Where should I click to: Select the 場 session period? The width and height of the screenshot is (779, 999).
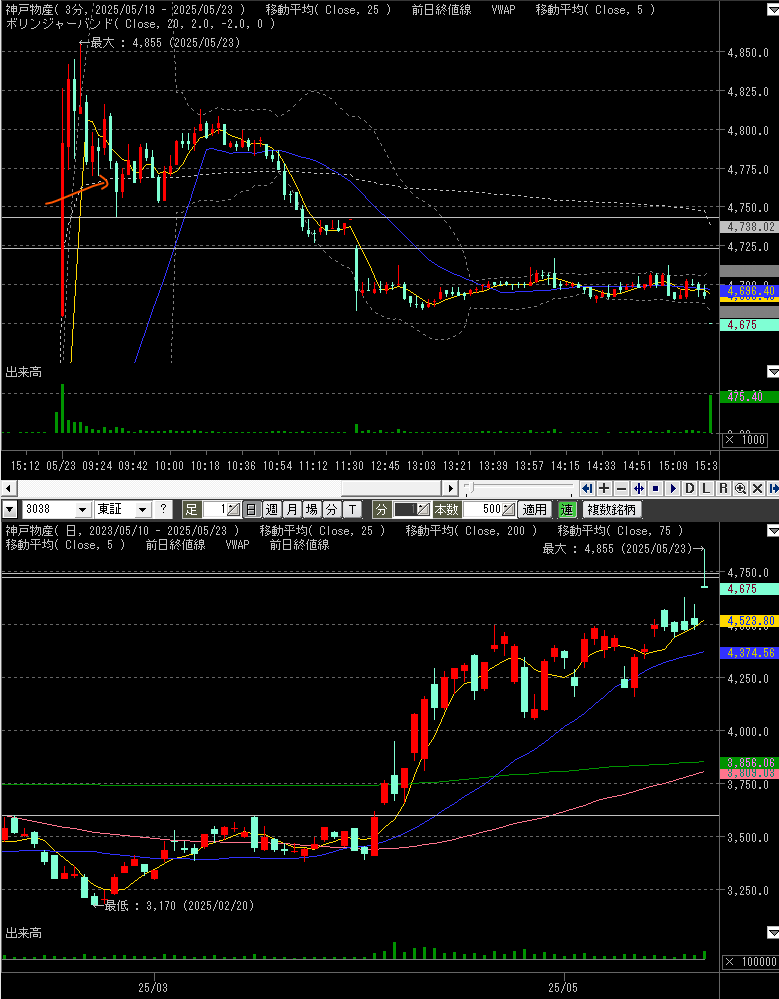point(311,509)
